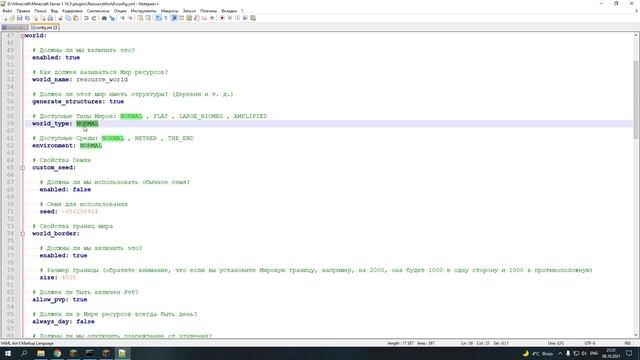Screen dimensions: 640x360
Task: Toggle synchronized vertical scrolling
Action: 140,18
